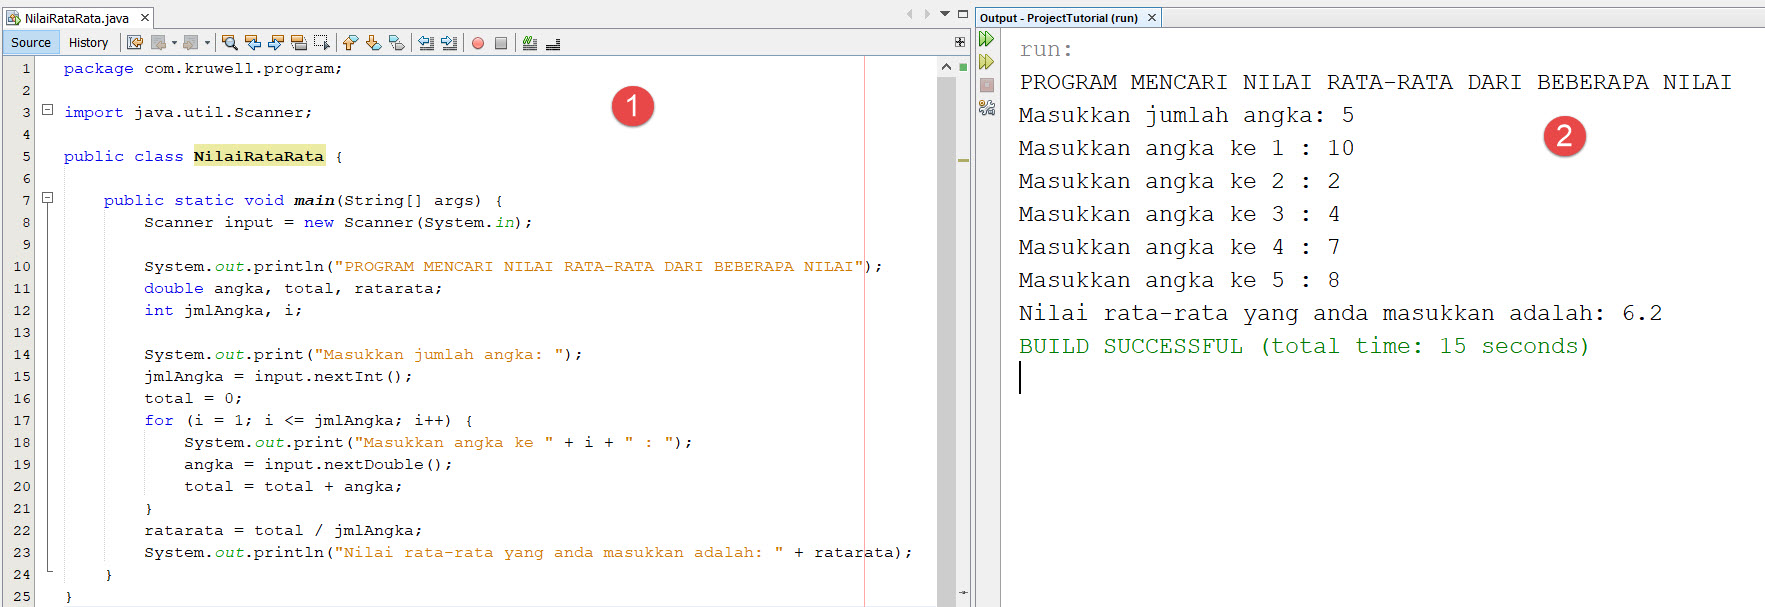Click 'package' keyword on line 1

[98, 69]
